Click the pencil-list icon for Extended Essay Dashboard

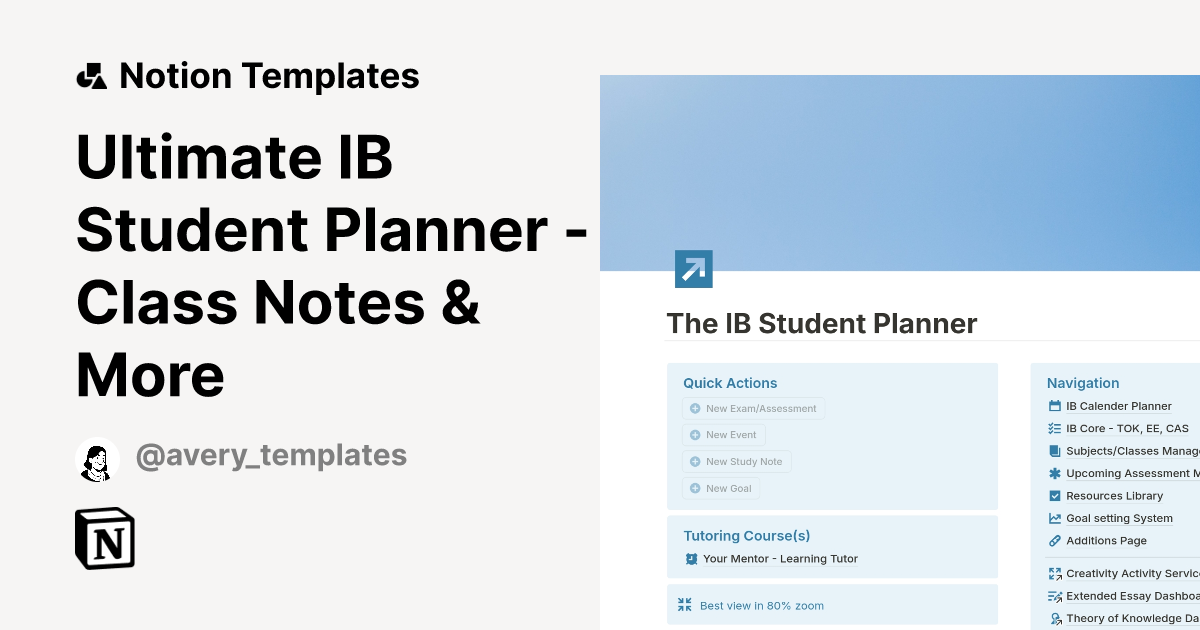(1054, 595)
